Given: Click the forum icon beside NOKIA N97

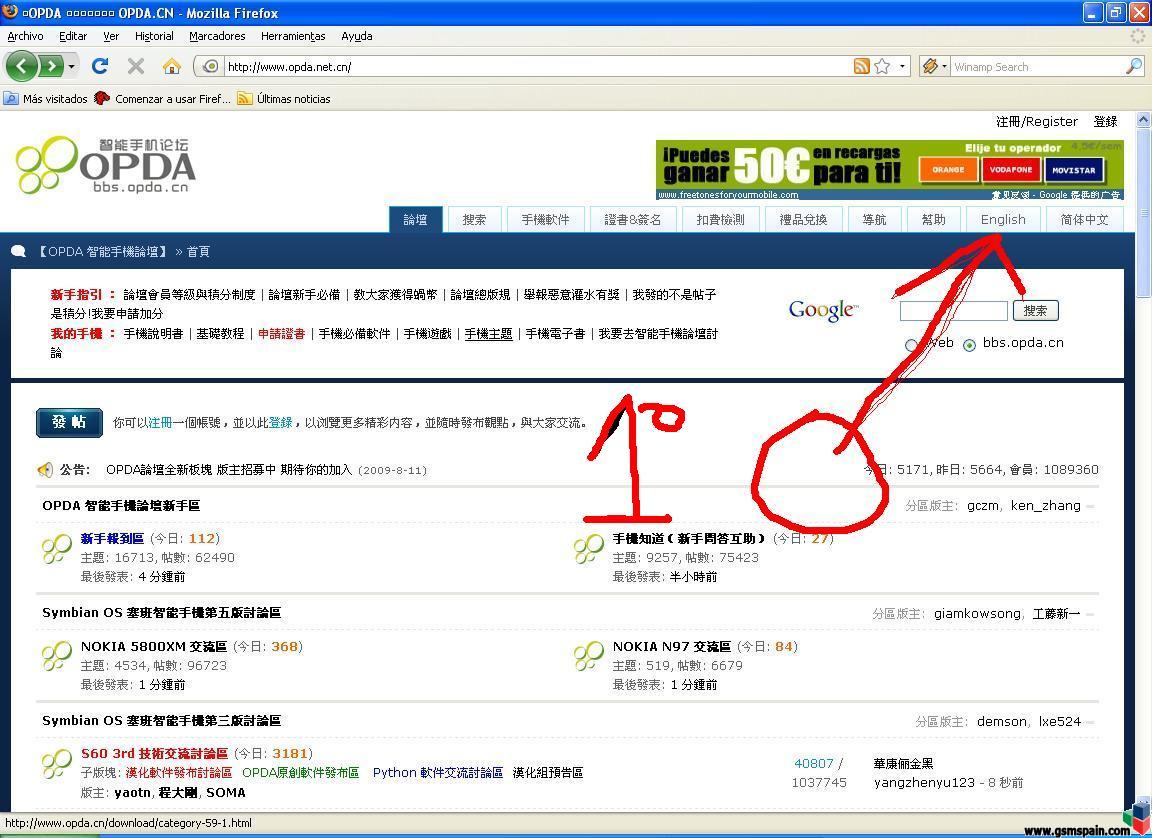Looking at the screenshot, I should pyautogui.click(x=588, y=657).
